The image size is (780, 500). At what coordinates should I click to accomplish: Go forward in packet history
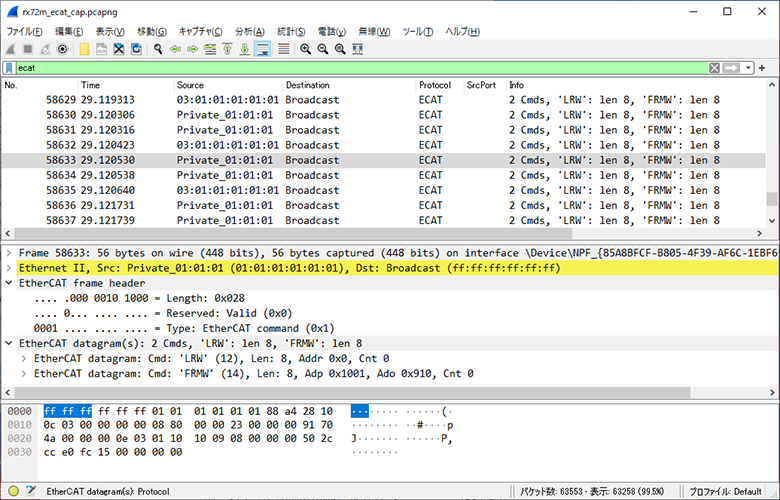[x=193, y=49]
